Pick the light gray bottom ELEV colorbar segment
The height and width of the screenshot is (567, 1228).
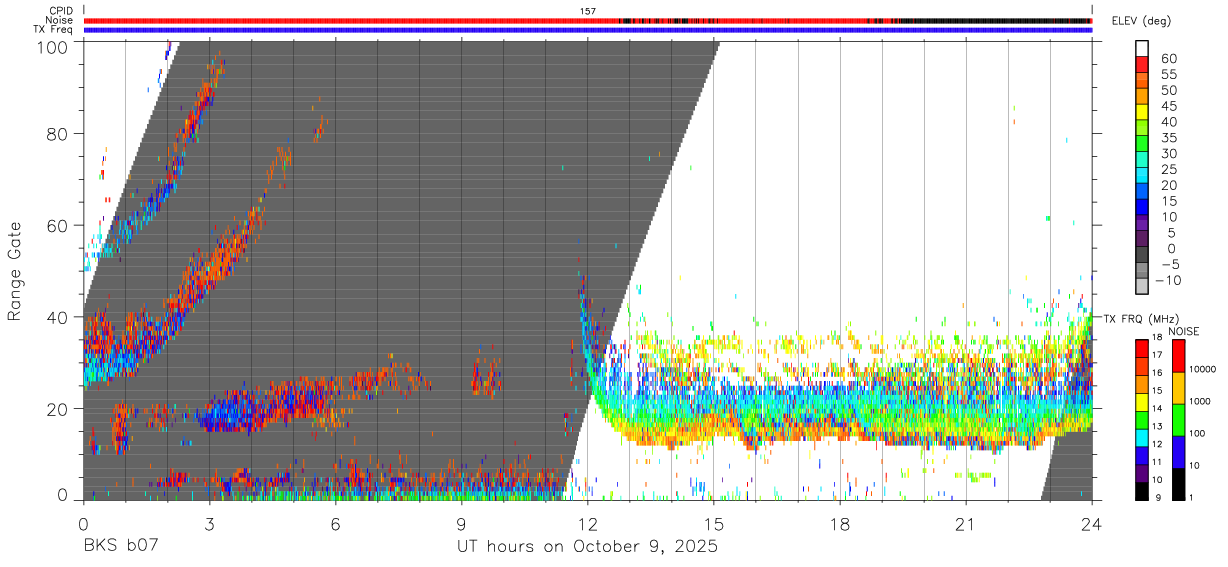1142,286
